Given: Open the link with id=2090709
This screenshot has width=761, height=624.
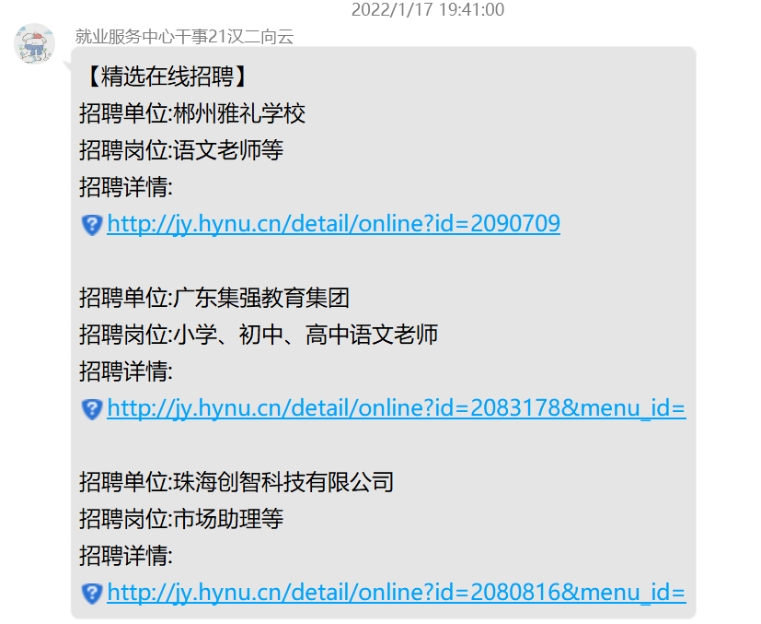Looking at the screenshot, I should pyautogui.click(x=333, y=224).
